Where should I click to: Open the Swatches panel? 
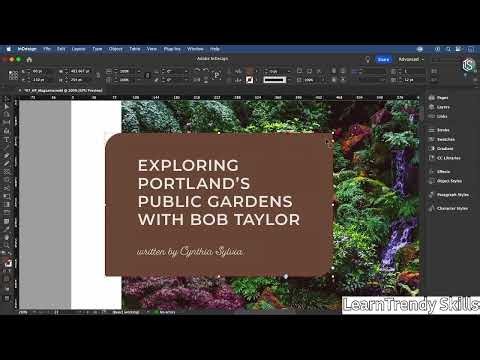click(x=442, y=139)
